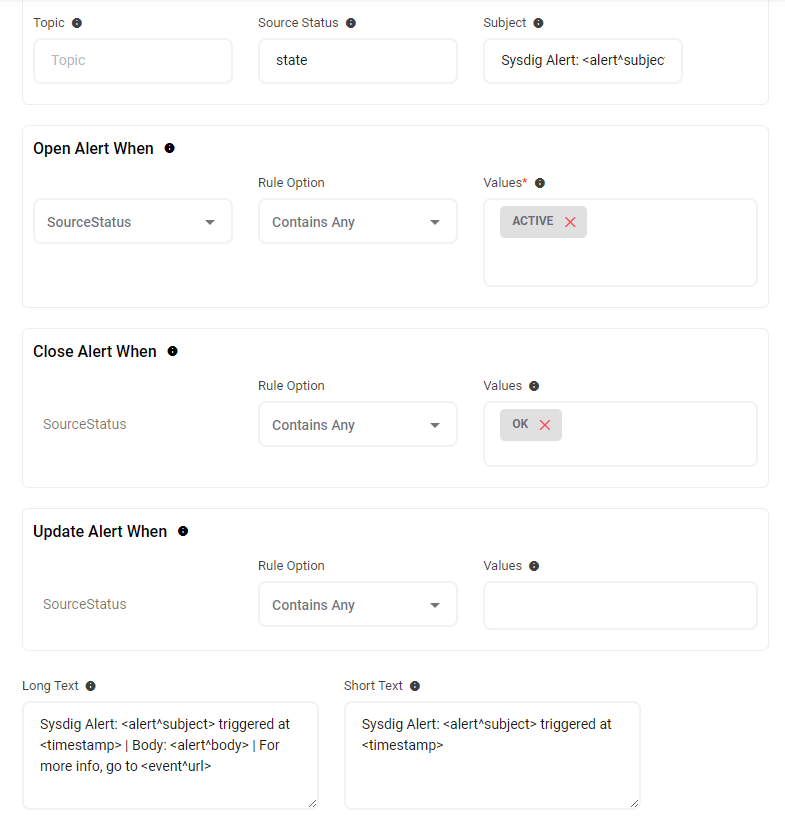
Task: Click the info icon beside Close Alert When
Action: tap(172, 351)
